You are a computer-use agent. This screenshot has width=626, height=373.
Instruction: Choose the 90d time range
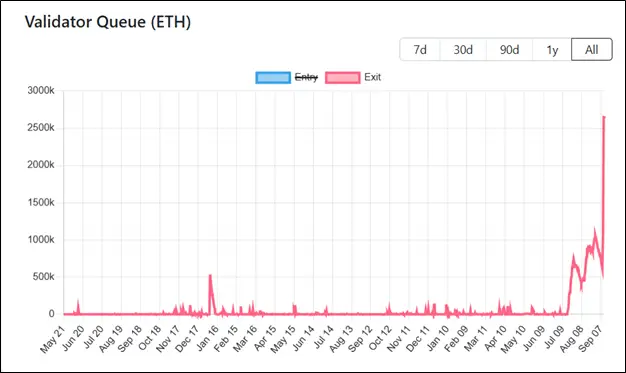tap(509, 50)
